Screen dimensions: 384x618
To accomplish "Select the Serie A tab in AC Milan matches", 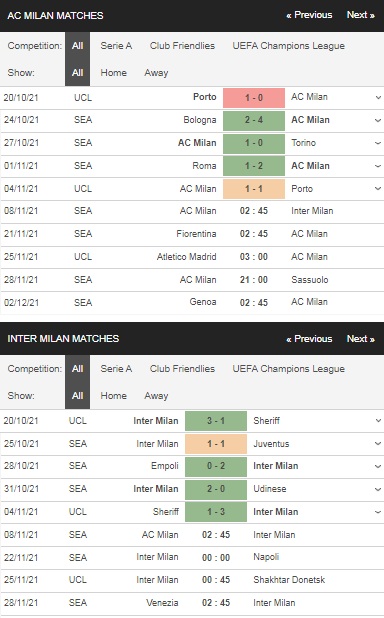I will pos(116,46).
